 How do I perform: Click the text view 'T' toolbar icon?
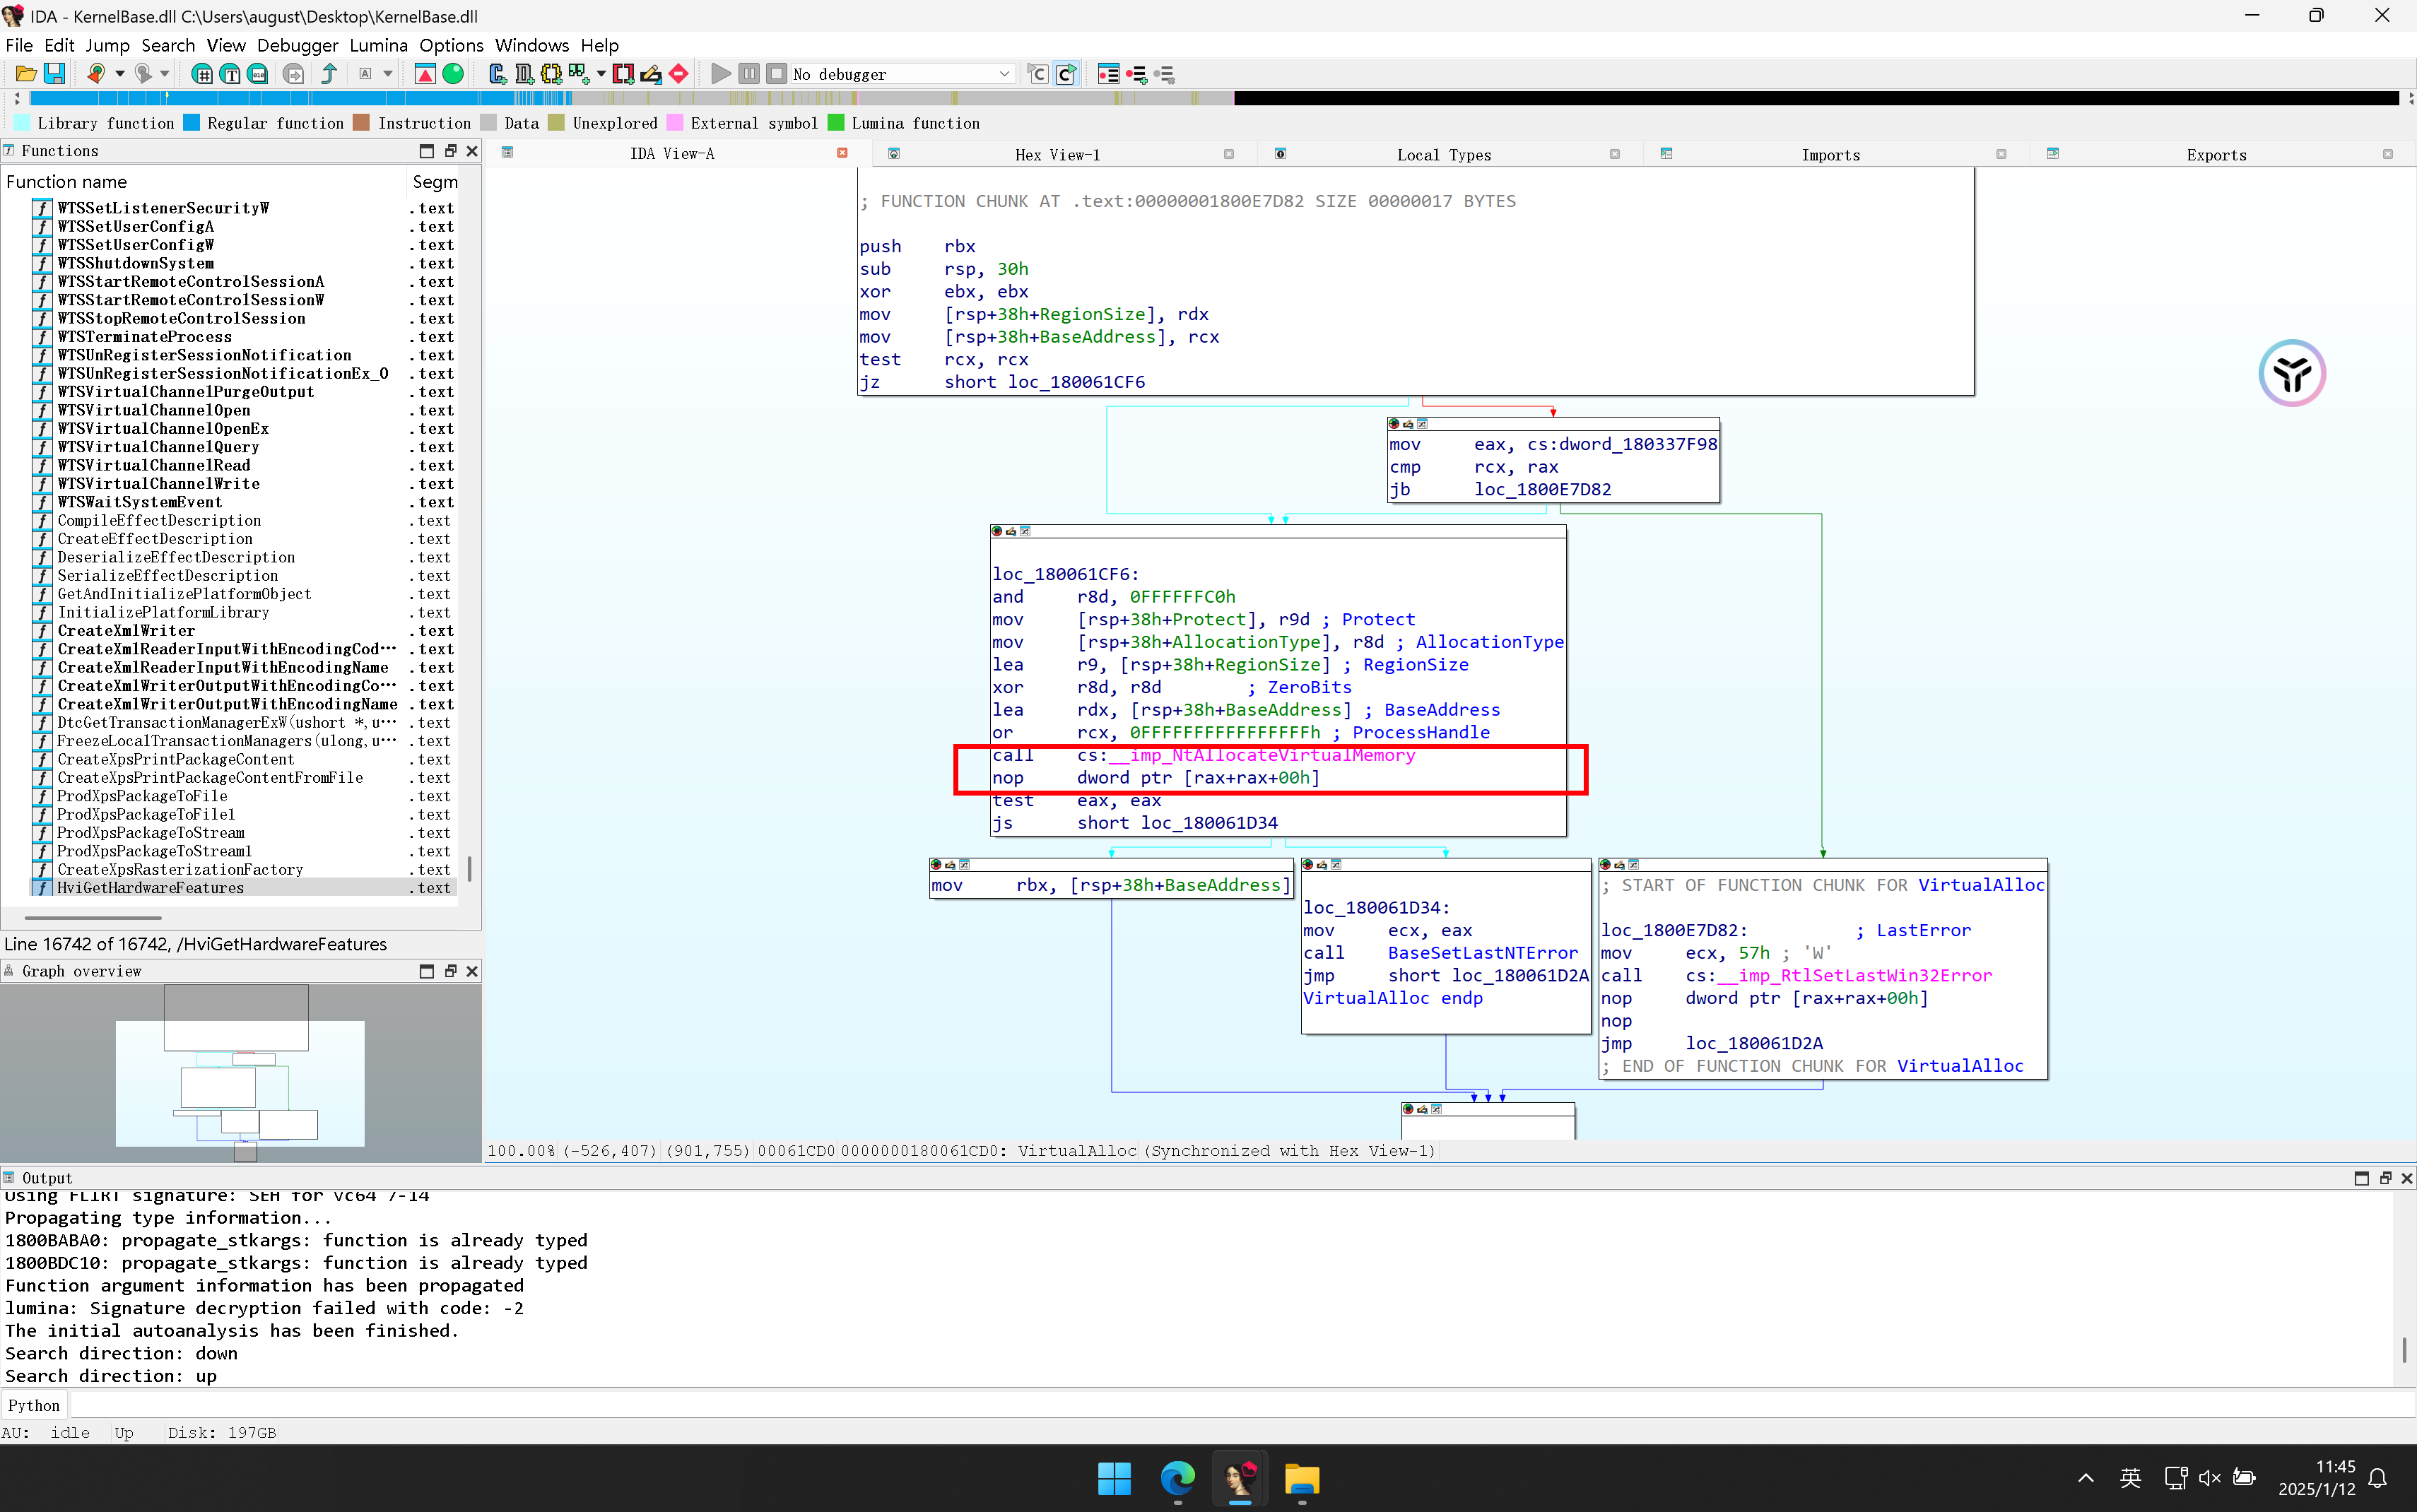pyautogui.click(x=230, y=74)
